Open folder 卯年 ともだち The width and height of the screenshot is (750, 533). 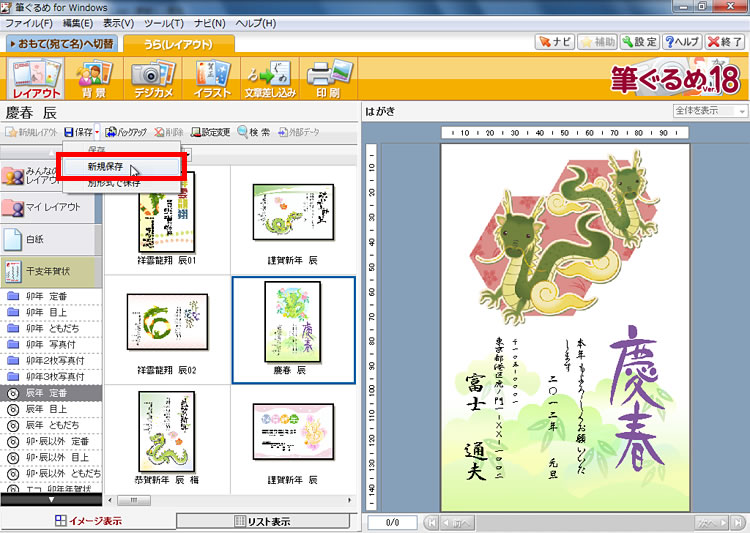(51, 328)
